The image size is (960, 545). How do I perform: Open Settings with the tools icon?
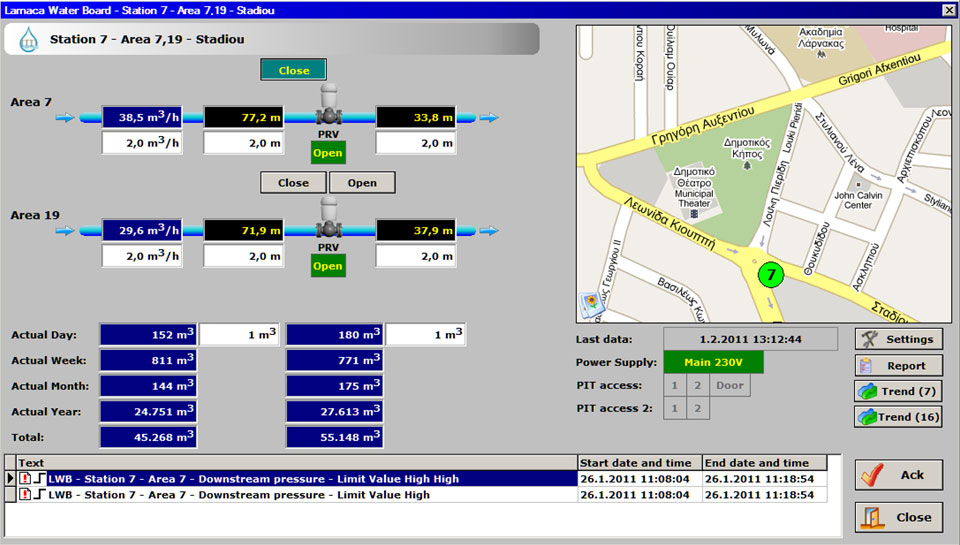click(x=898, y=339)
